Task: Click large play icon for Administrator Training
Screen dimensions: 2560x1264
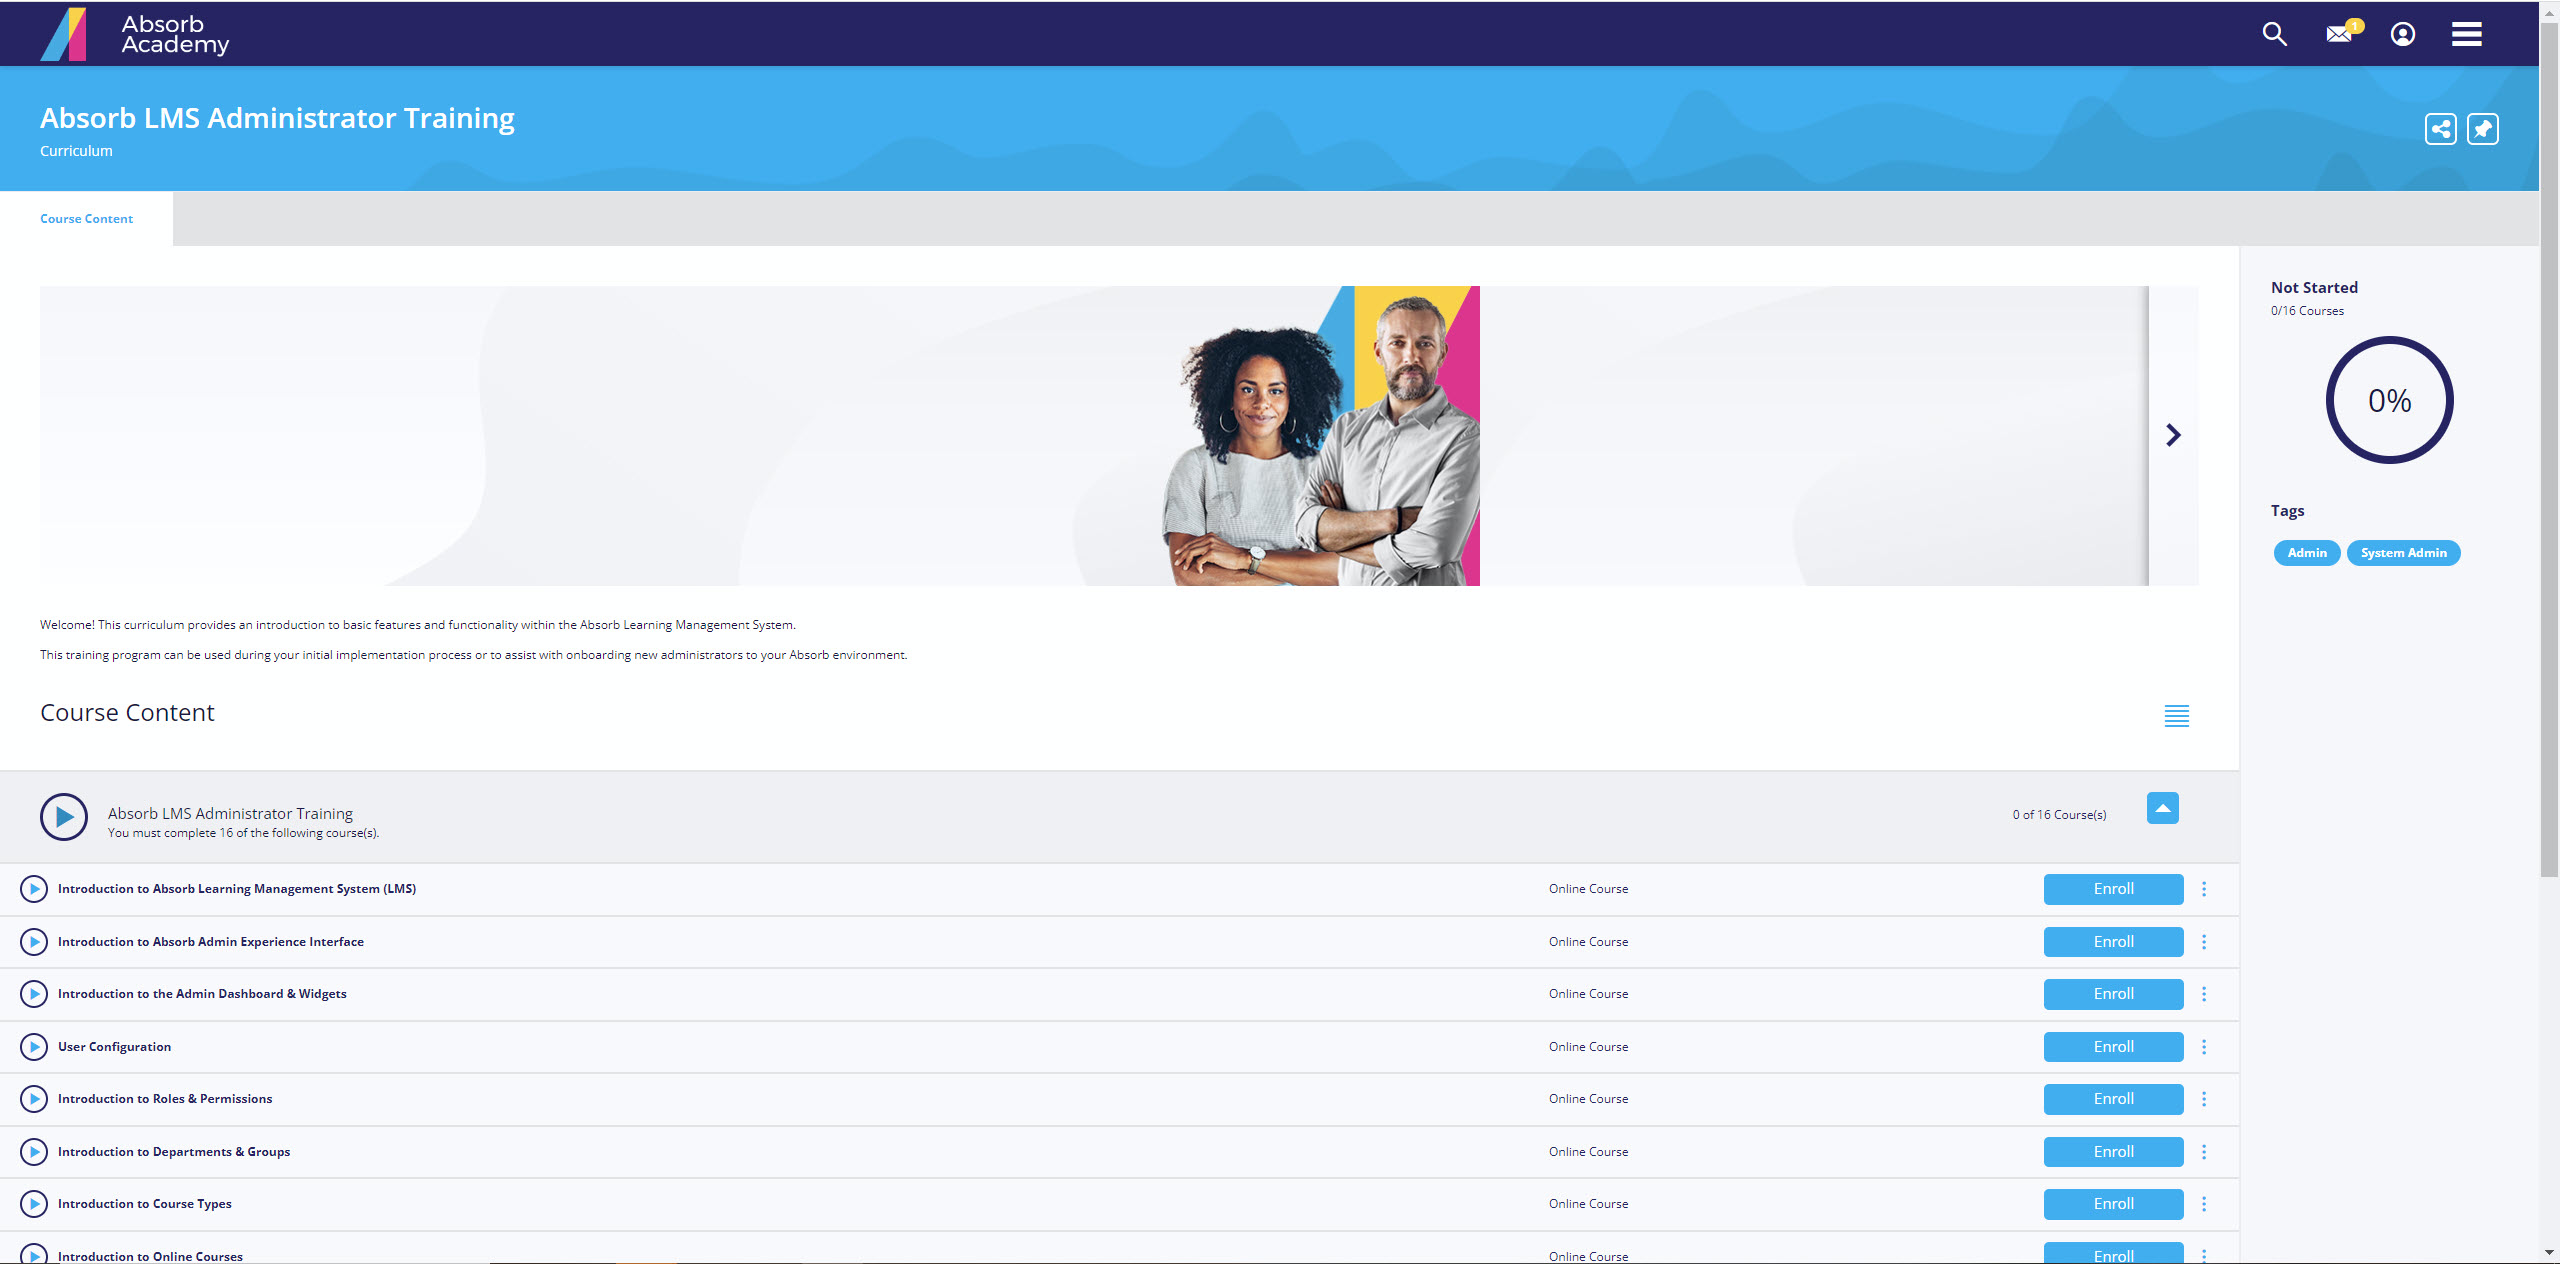Action: point(64,817)
